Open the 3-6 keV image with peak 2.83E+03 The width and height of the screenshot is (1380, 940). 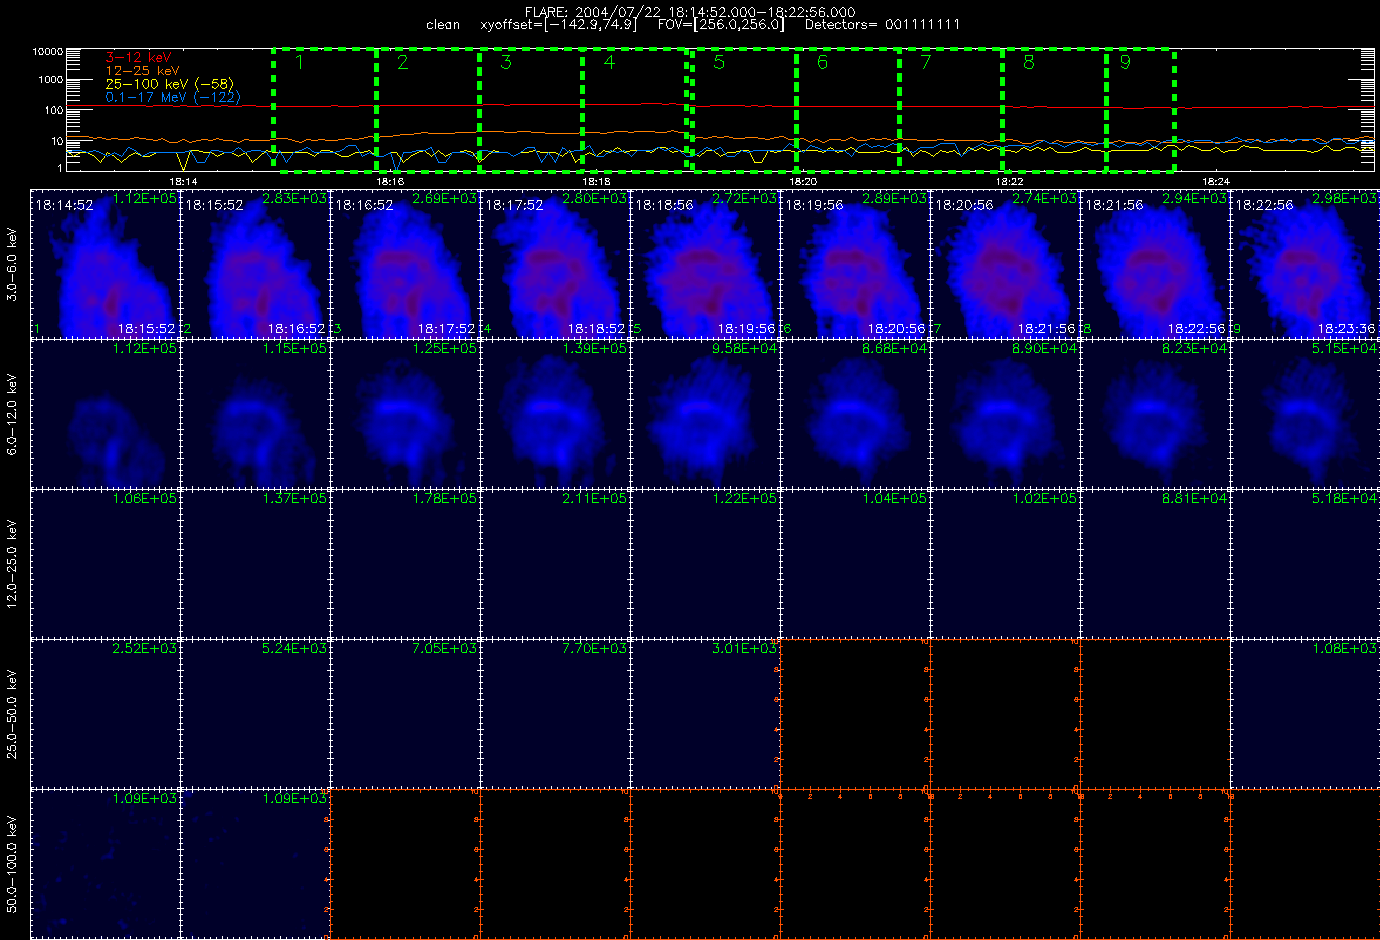pyautogui.click(x=255, y=264)
